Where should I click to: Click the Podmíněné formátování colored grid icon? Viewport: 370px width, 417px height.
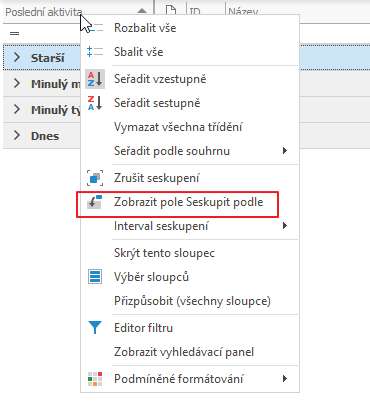tap(95, 379)
